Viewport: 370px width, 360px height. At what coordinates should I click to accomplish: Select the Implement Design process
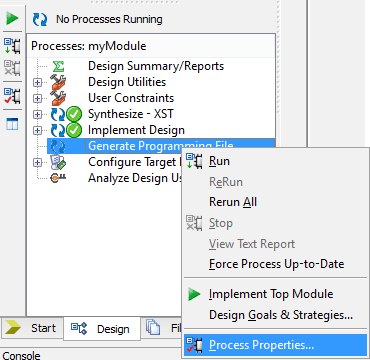pos(136,130)
